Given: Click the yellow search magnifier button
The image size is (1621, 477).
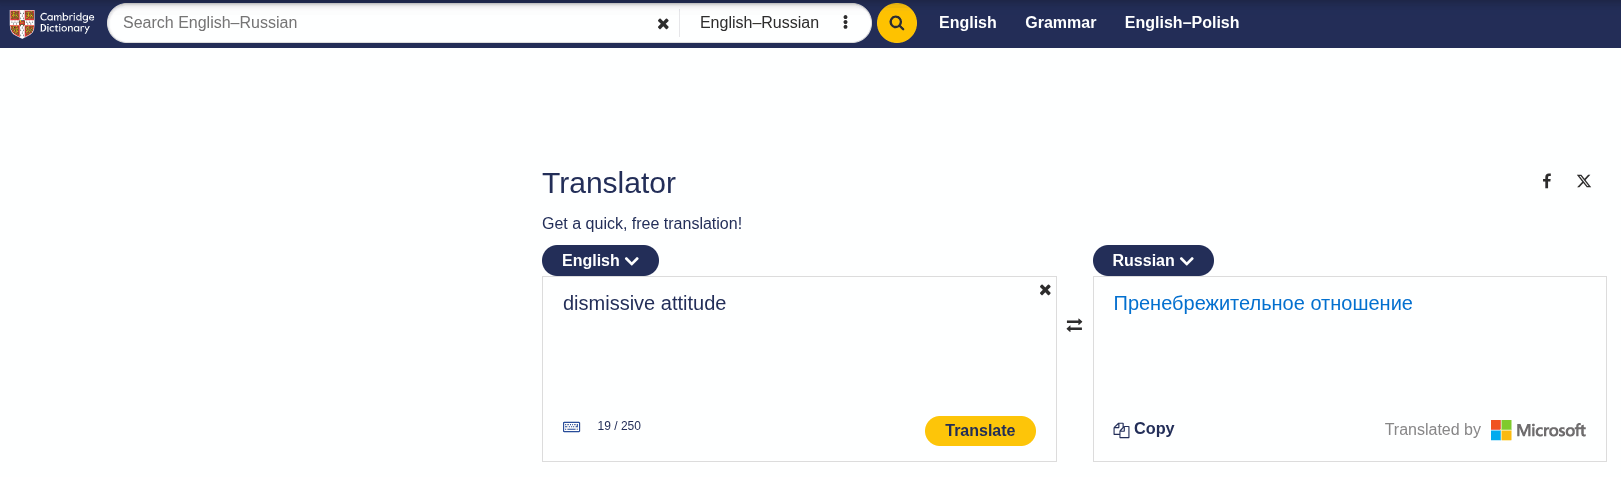Looking at the screenshot, I should pos(897,23).
